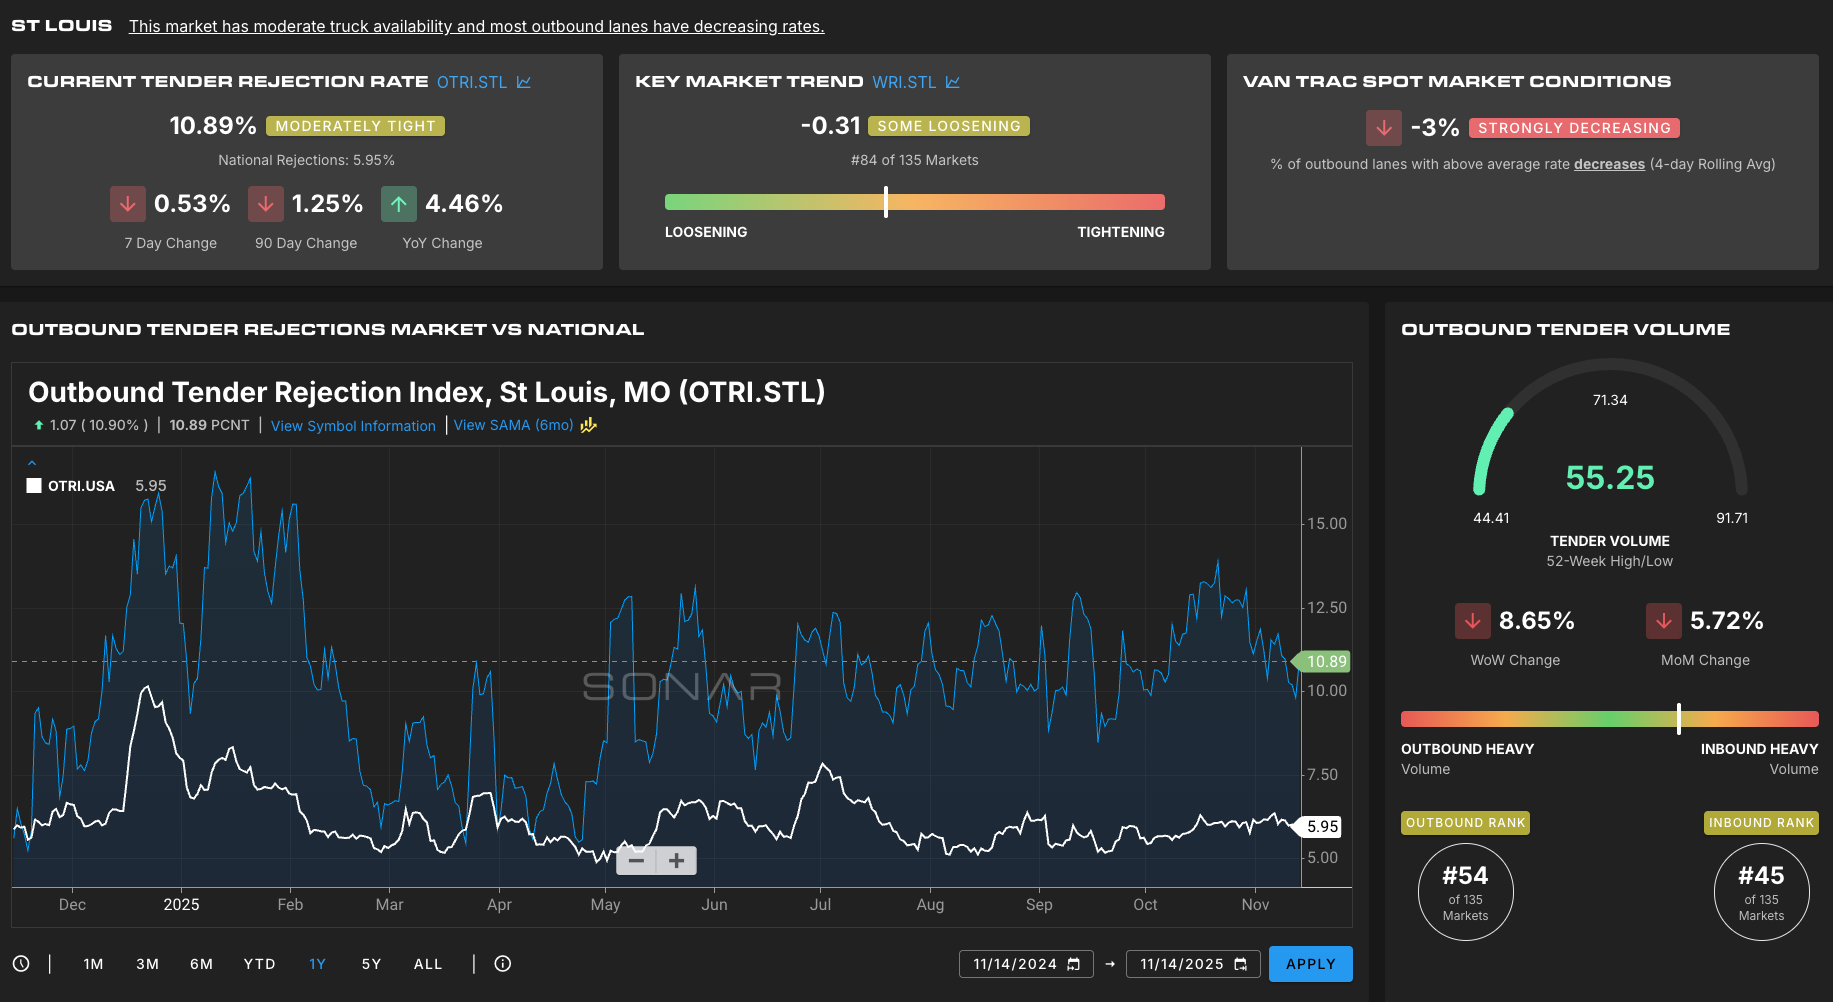The width and height of the screenshot is (1833, 1002).
Task: Open View Symbol Information link
Action: (x=353, y=426)
